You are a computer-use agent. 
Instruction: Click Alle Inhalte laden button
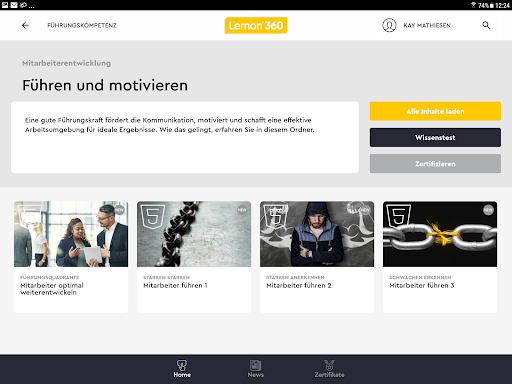click(435, 111)
